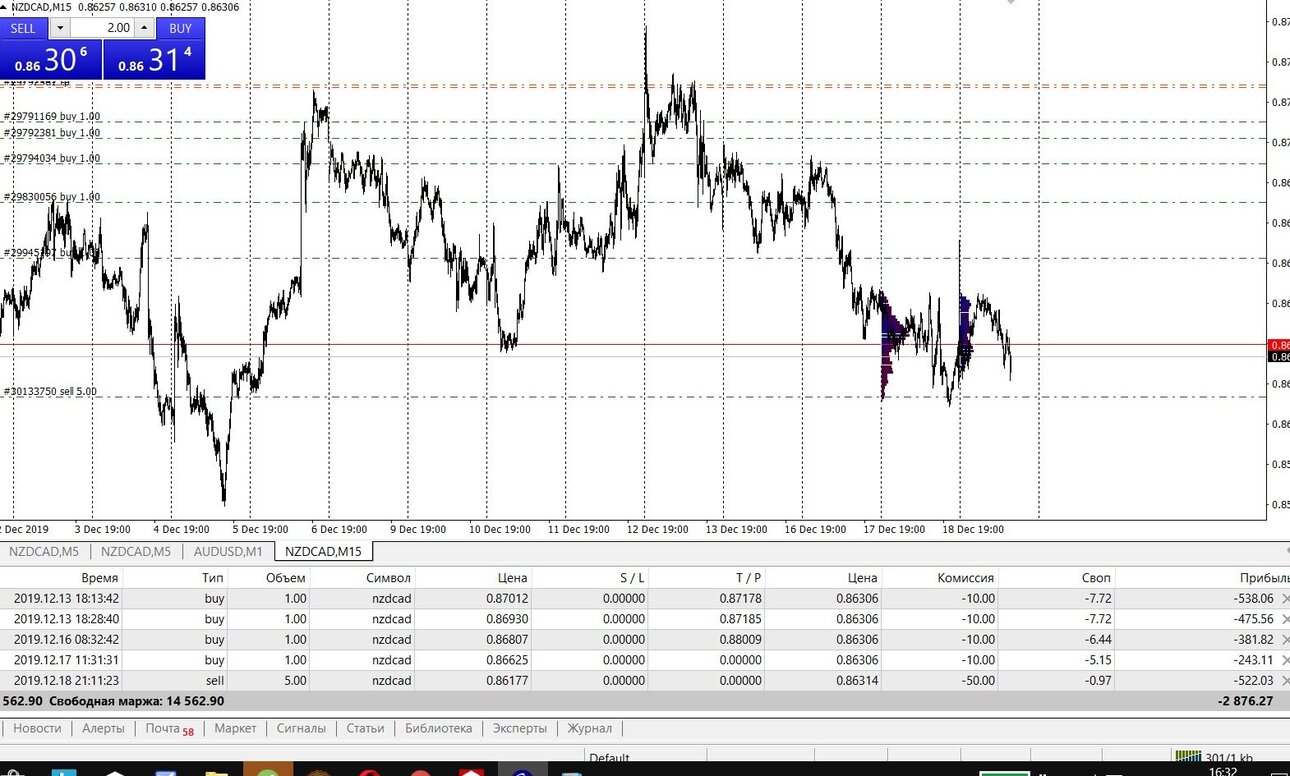Open the Статьи terminal tab
The width and height of the screenshot is (1290, 776).
[365, 728]
